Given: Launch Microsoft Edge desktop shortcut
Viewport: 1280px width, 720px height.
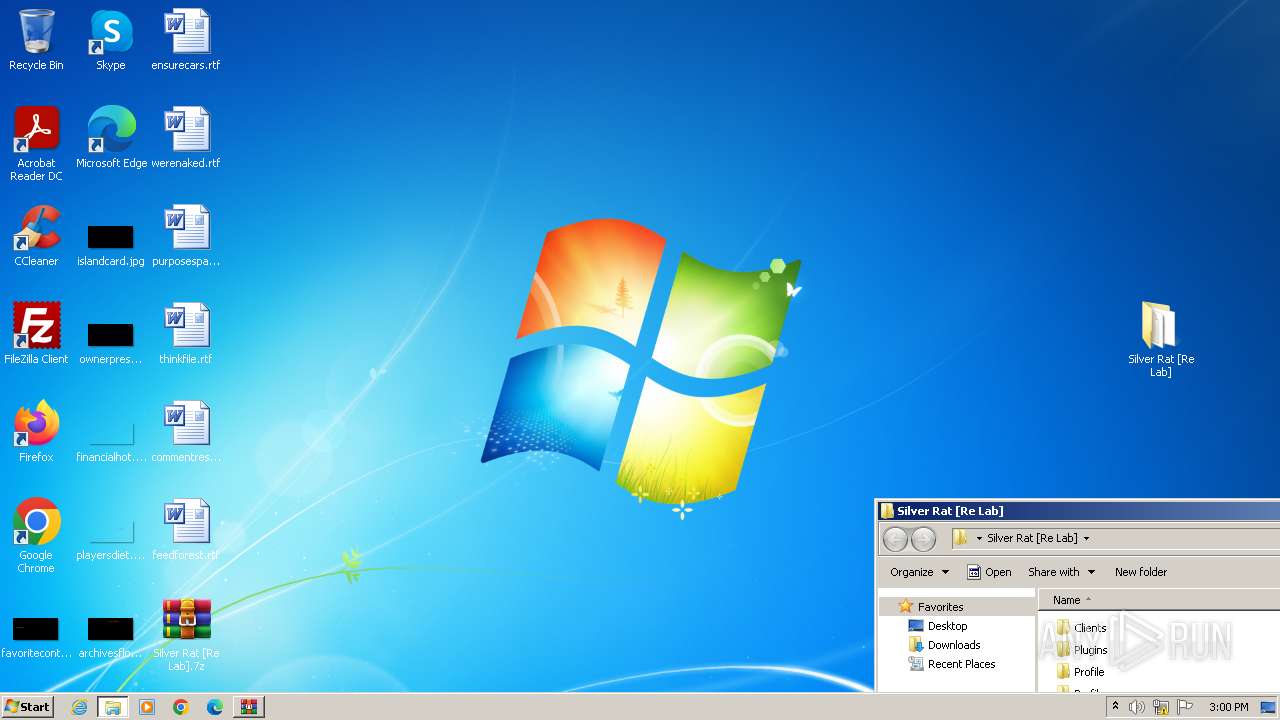Looking at the screenshot, I should (111, 138).
